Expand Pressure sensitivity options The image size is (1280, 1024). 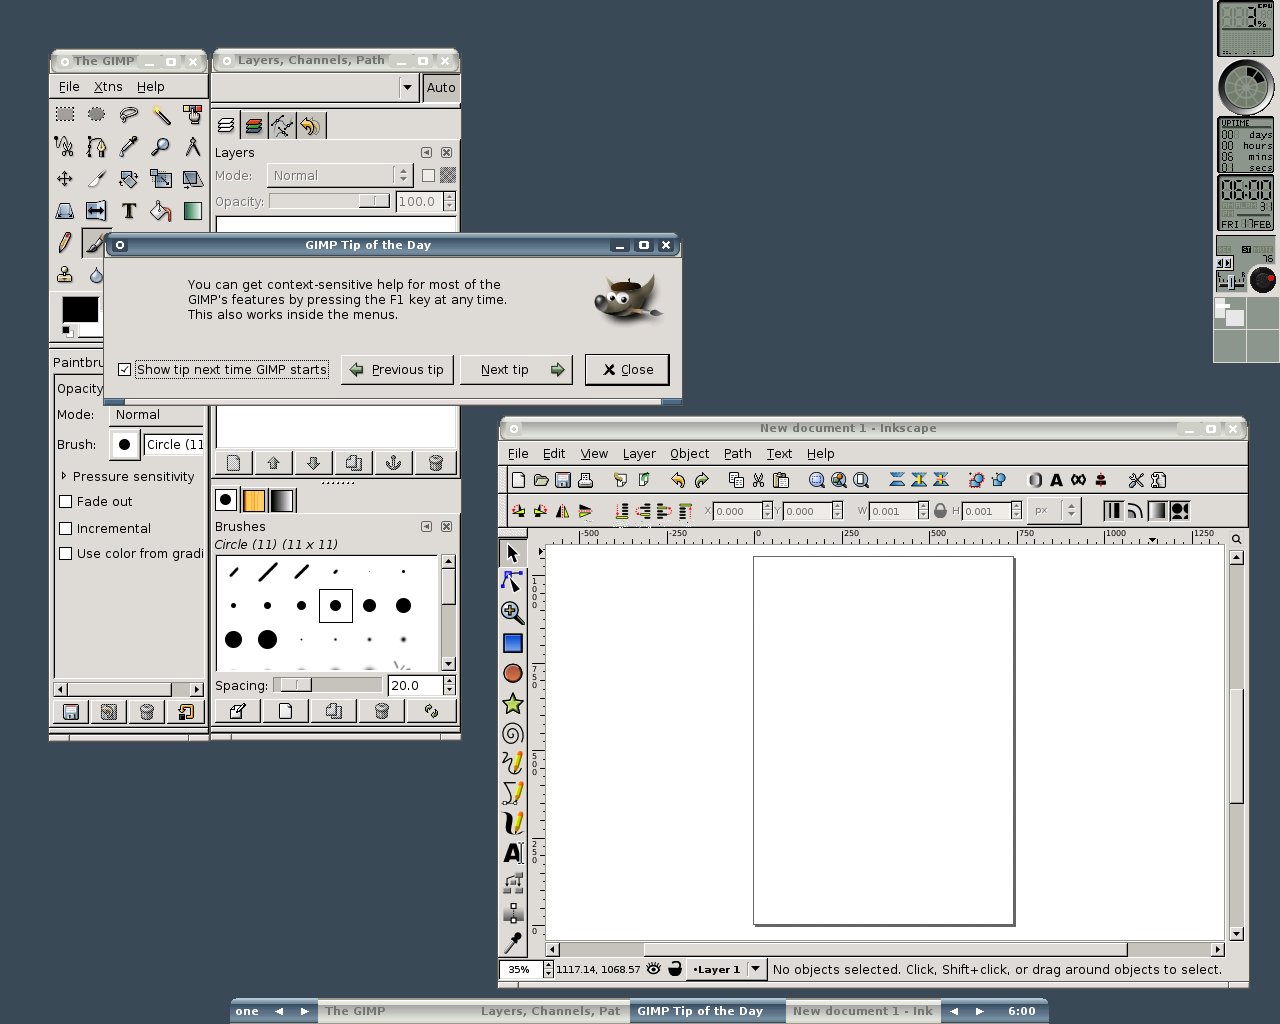pyautogui.click(x=64, y=476)
